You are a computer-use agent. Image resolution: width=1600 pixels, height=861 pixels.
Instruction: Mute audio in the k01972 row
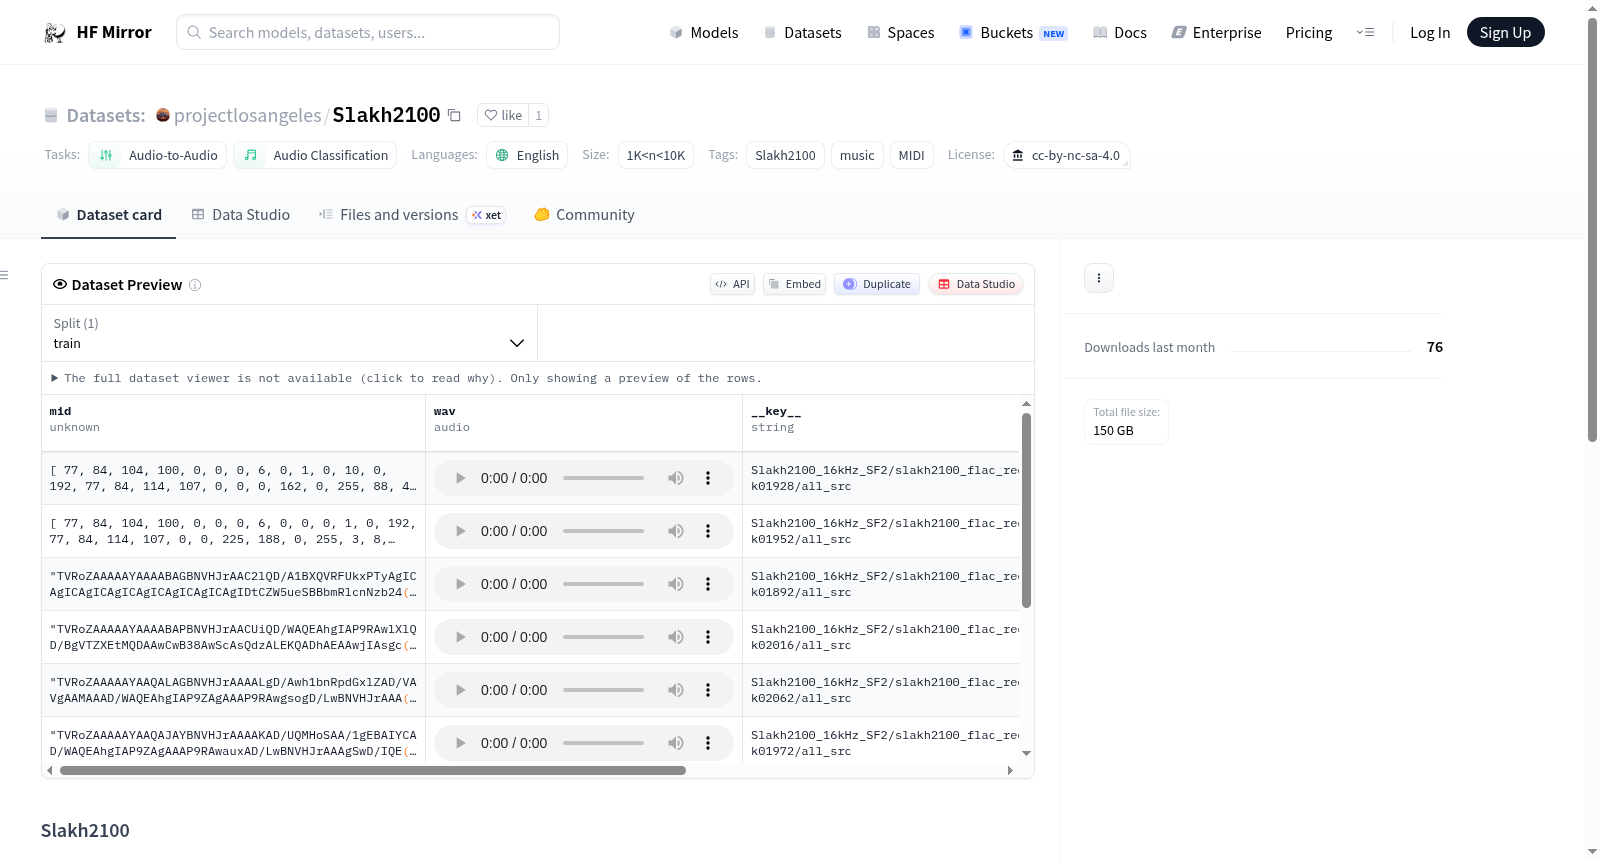coord(676,743)
